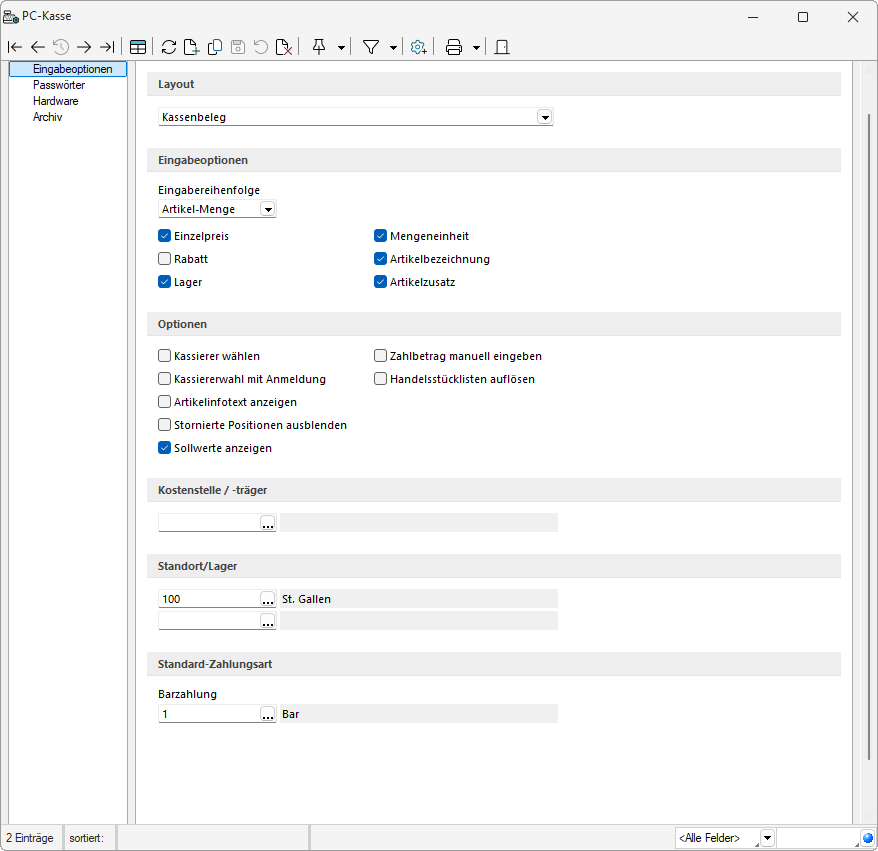Uncheck the Sollwerte anzeigen option
The image size is (878, 851).
pos(165,448)
